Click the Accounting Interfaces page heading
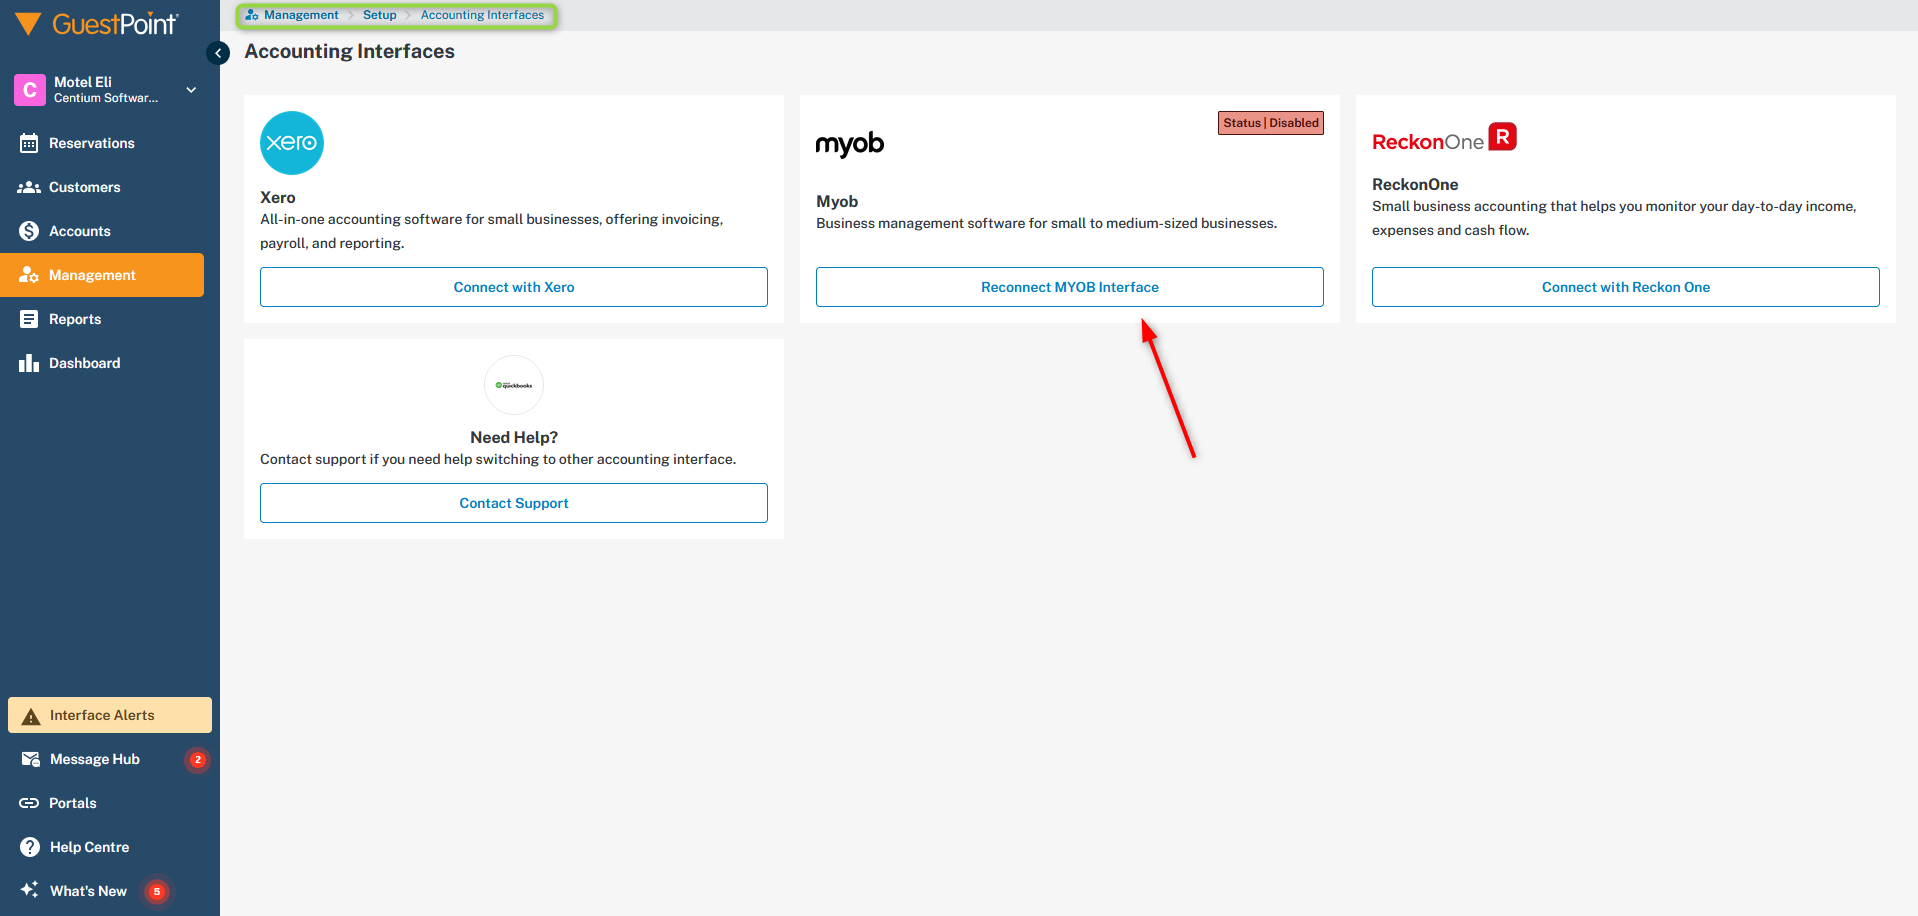1918x916 pixels. tap(350, 51)
